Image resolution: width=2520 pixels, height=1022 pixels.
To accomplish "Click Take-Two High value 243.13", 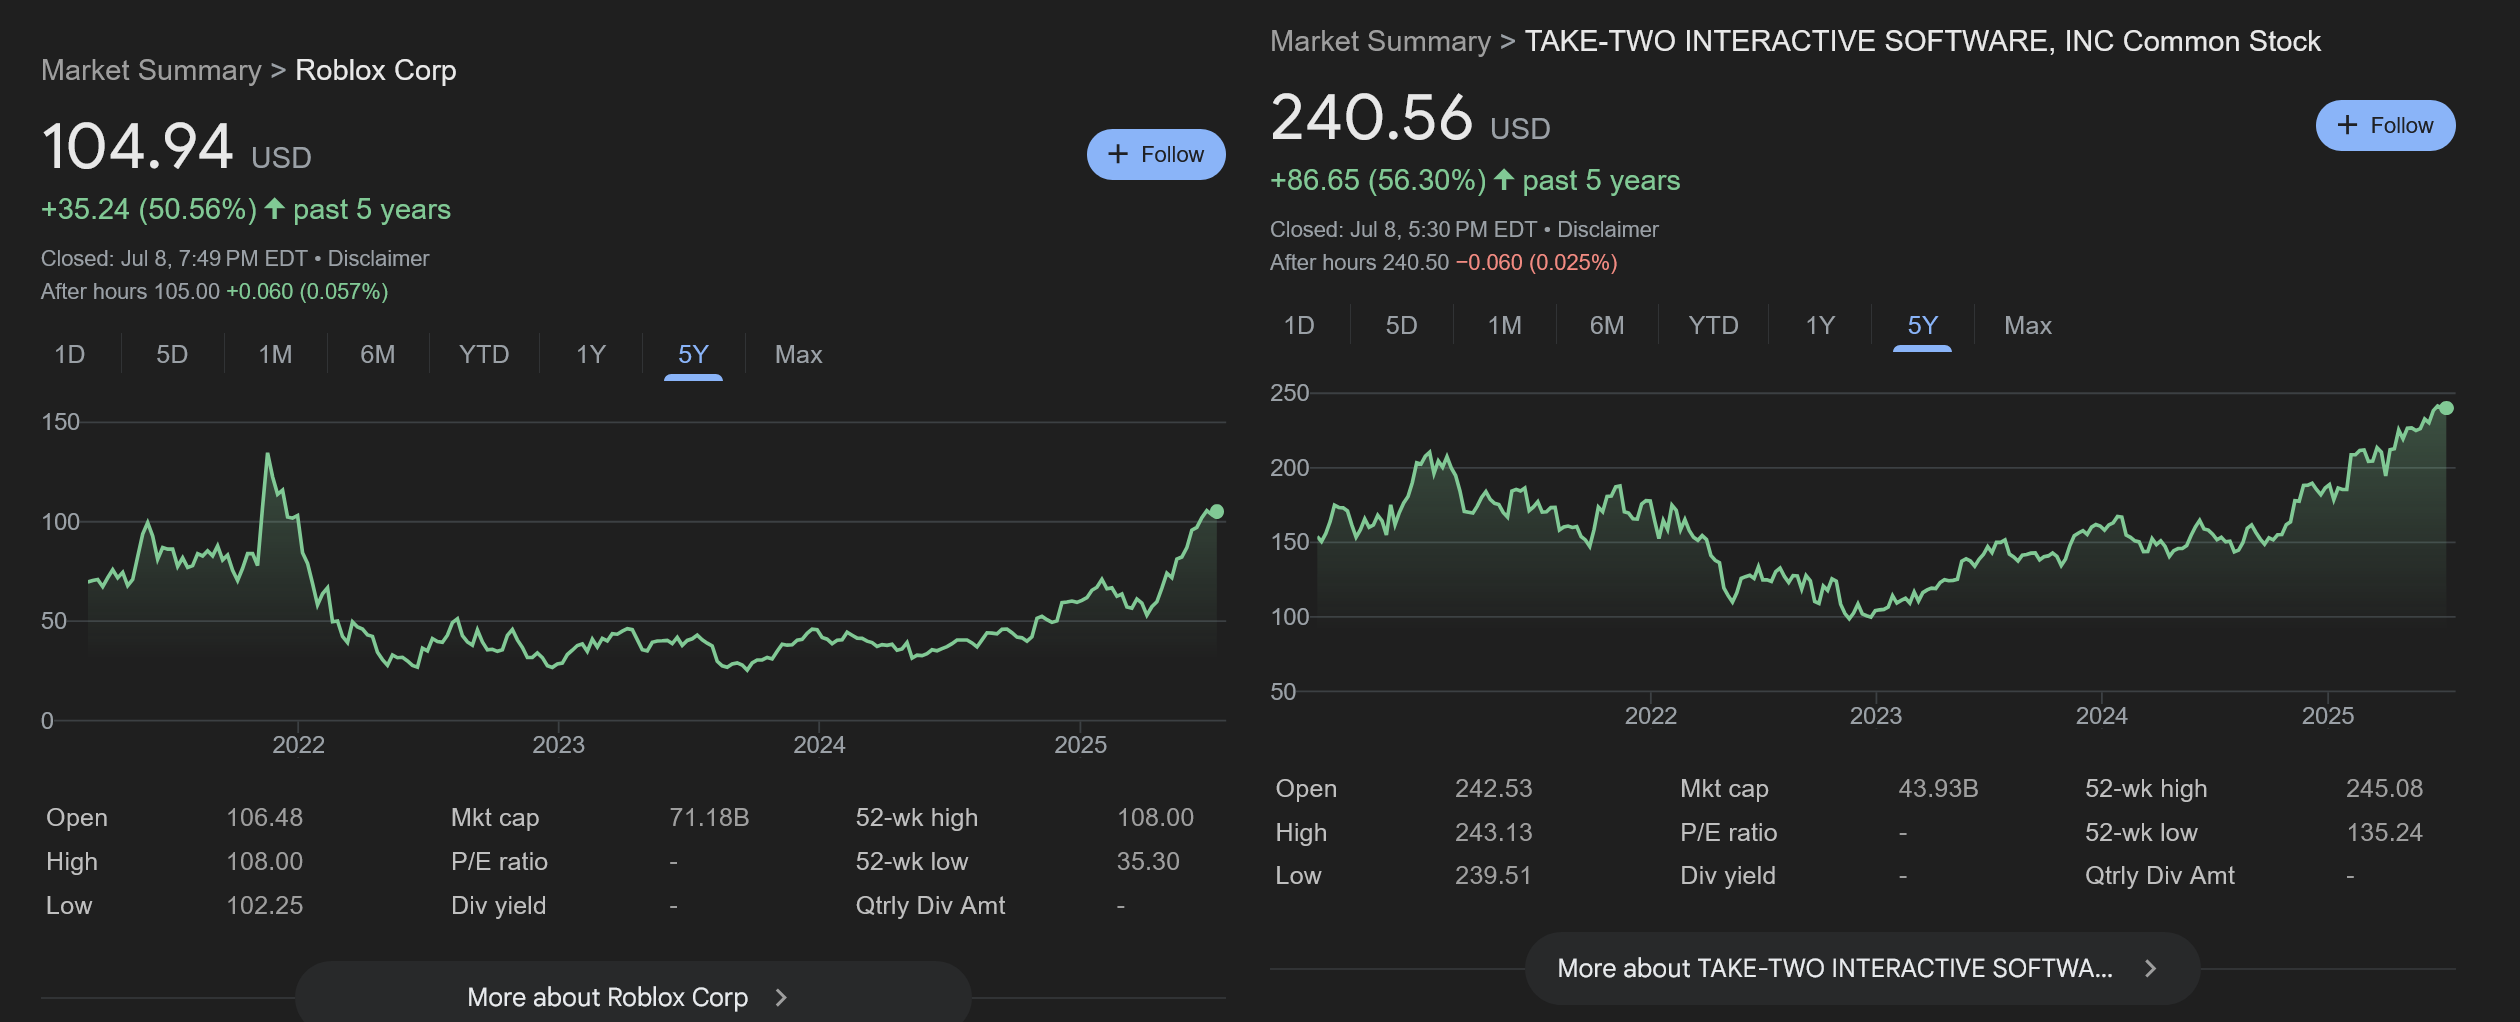I will [x=1493, y=832].
